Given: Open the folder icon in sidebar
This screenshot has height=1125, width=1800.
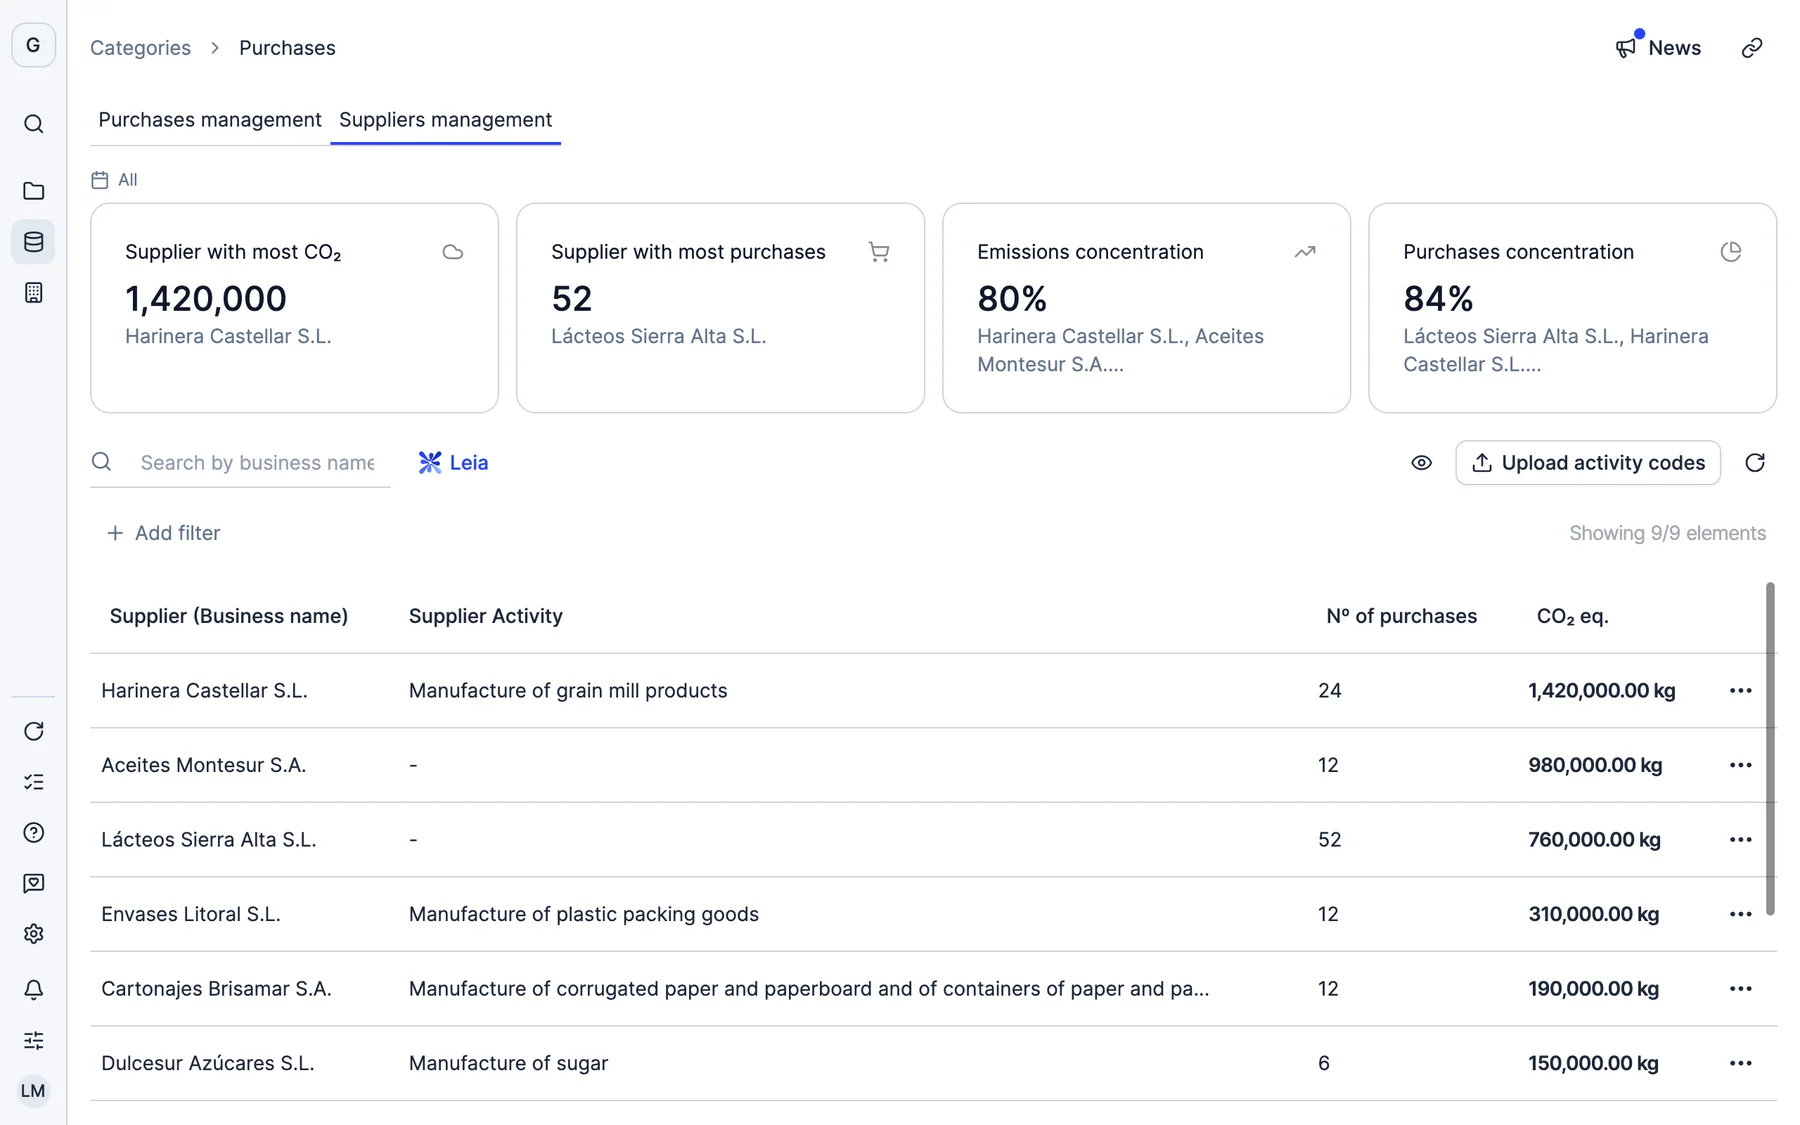Looking at the screenshot, I should [x=33, y=190].
